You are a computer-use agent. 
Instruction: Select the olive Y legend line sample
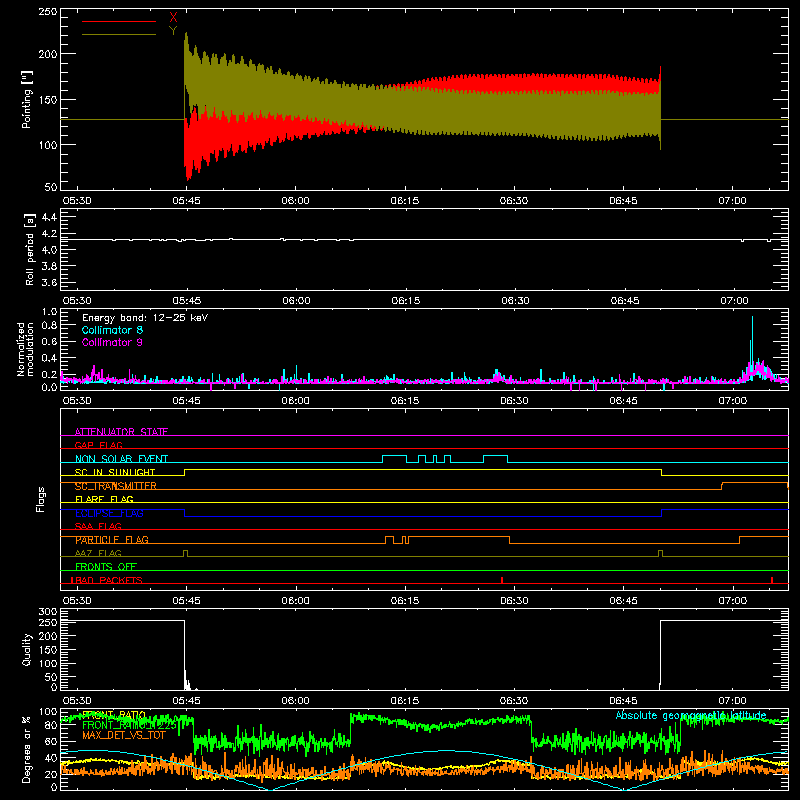coord(119,34)
